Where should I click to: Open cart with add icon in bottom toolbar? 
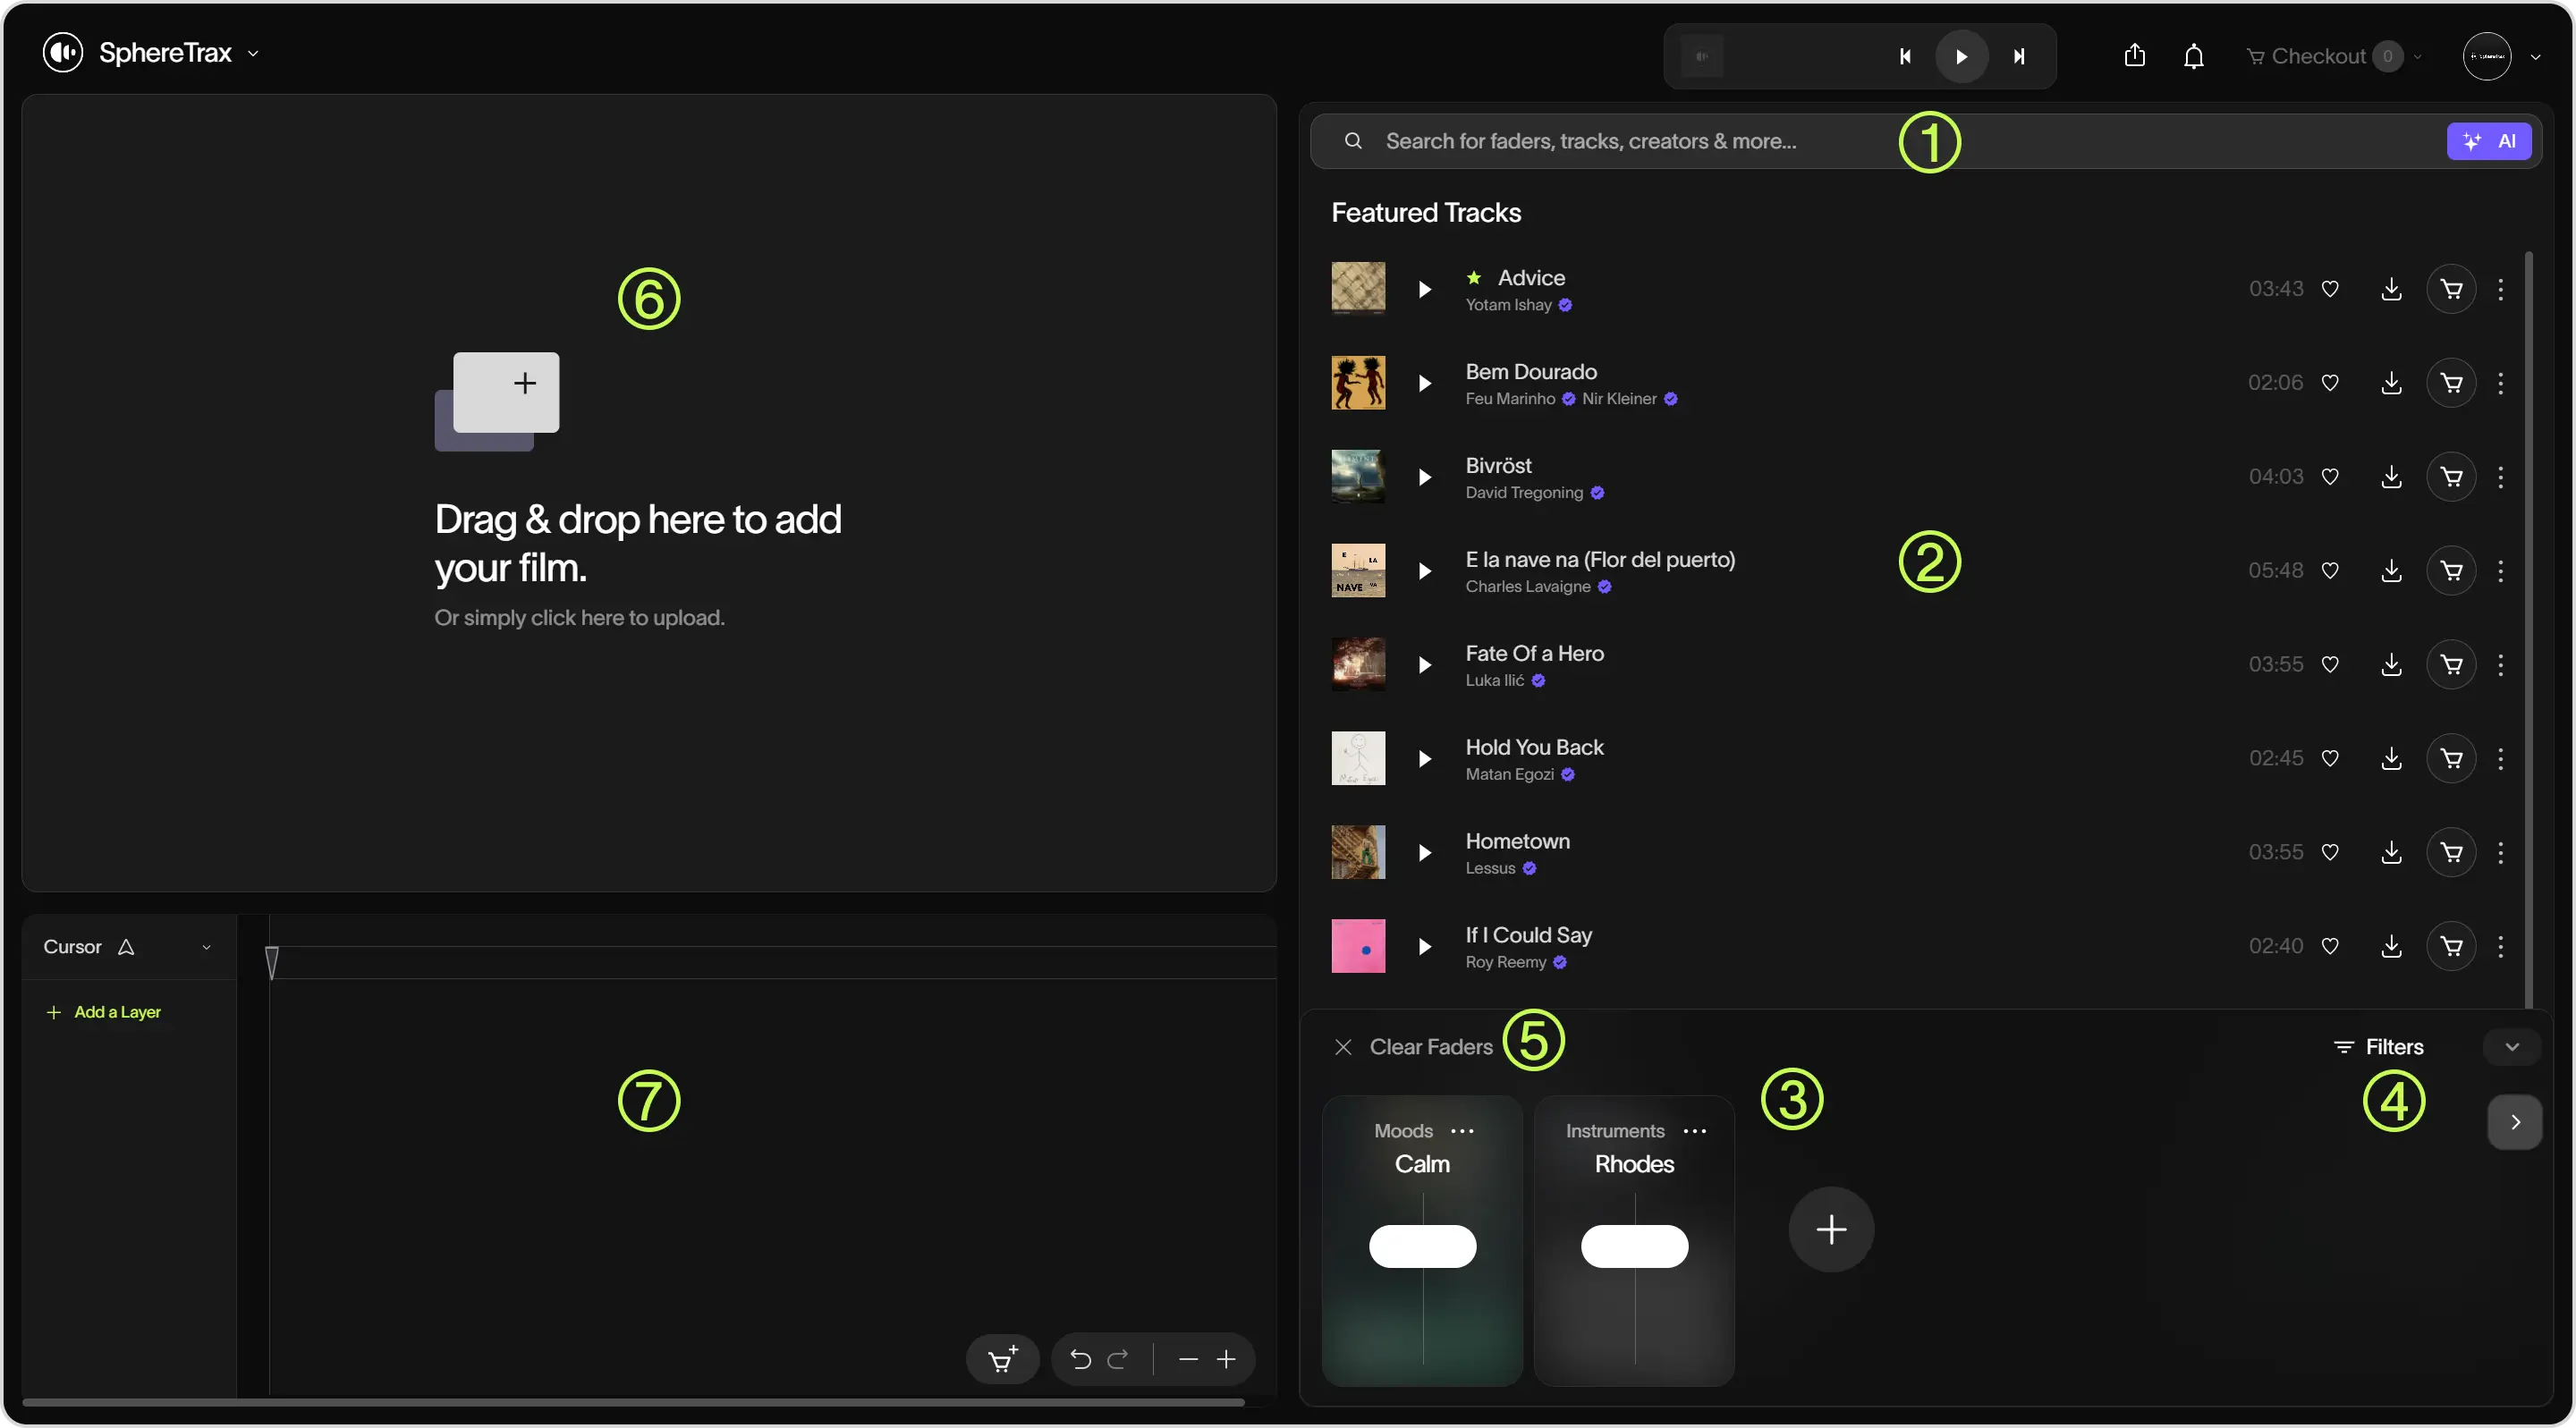[1002, 1358]
